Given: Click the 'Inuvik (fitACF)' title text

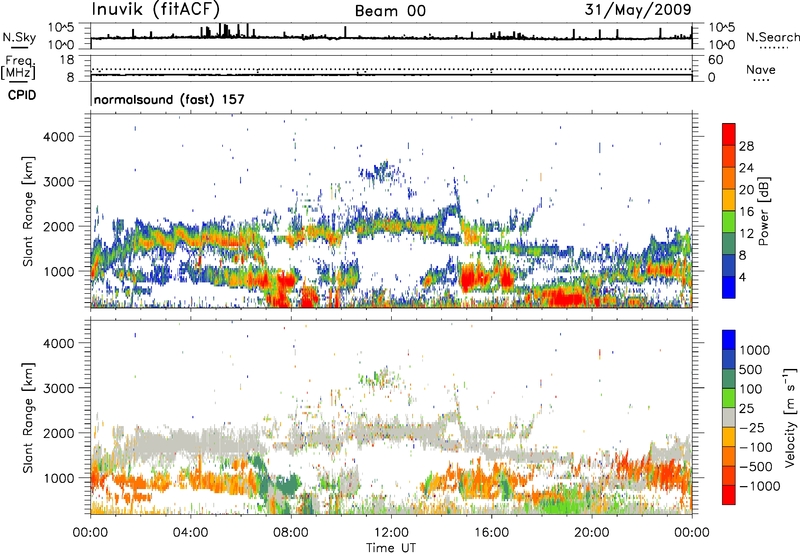Looking at the screenshot, I should click(x=156, y=9).
